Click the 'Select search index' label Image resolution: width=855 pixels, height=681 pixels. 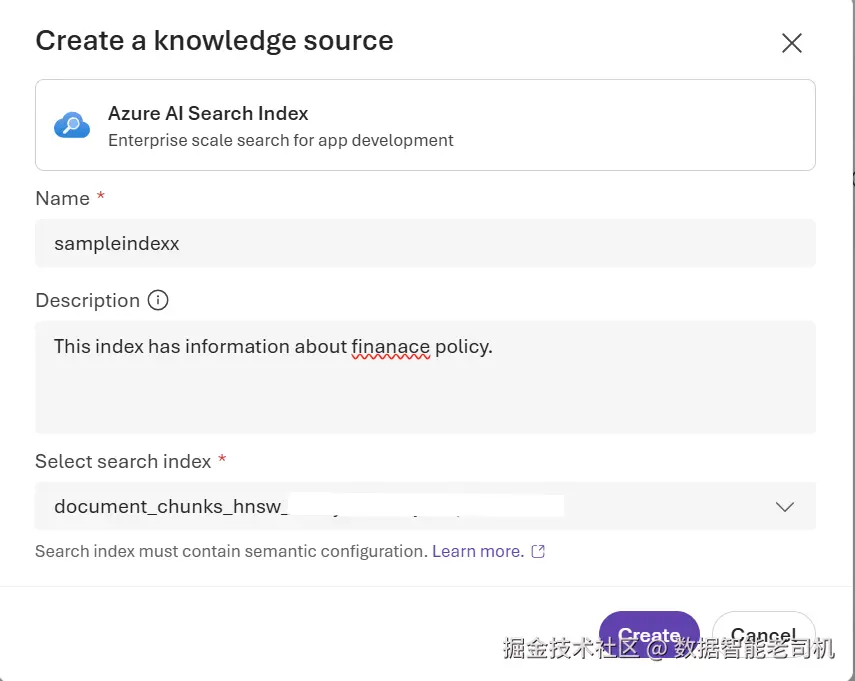(x=123, y=461)
